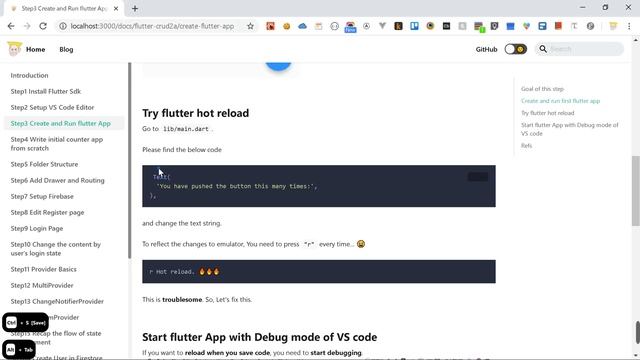
Task: Open Step10 Change the content page
Action: [x=56, y=249]
